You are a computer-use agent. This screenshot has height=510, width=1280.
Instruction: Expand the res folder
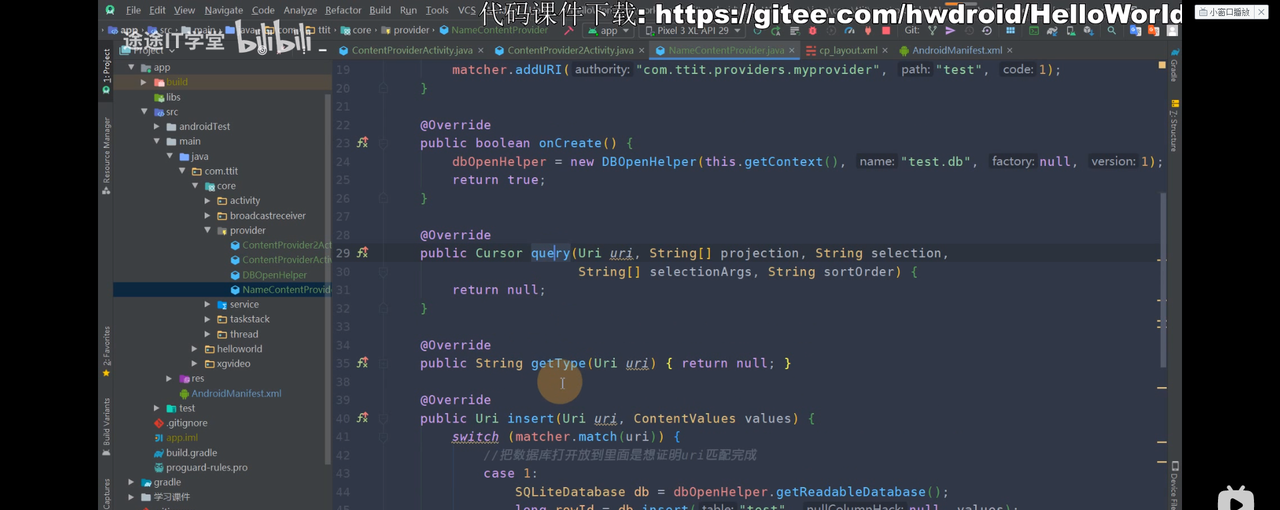point(169,379)
